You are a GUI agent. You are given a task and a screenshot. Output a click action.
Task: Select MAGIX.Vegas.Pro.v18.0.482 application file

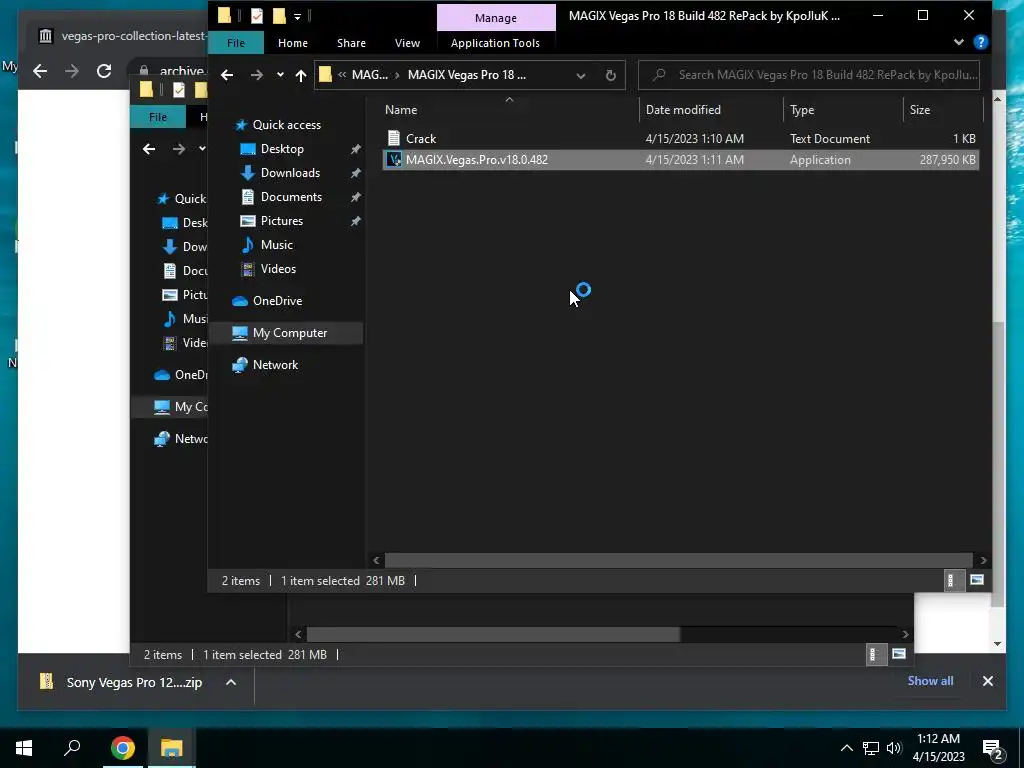click(680, 159)
